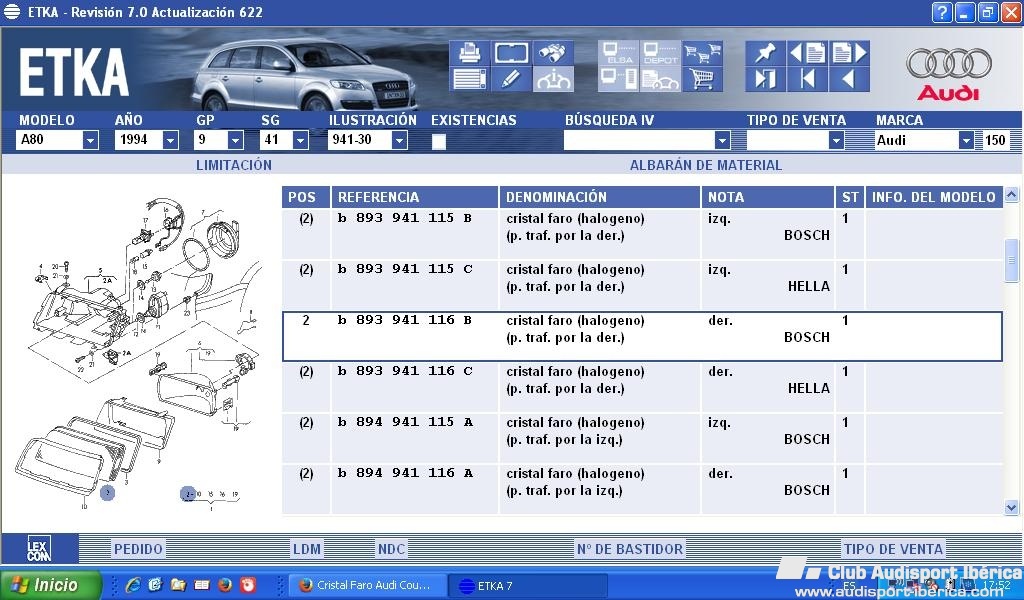
Task: Click the LDM bottom bar item
Action: click(x=307, y=549)
